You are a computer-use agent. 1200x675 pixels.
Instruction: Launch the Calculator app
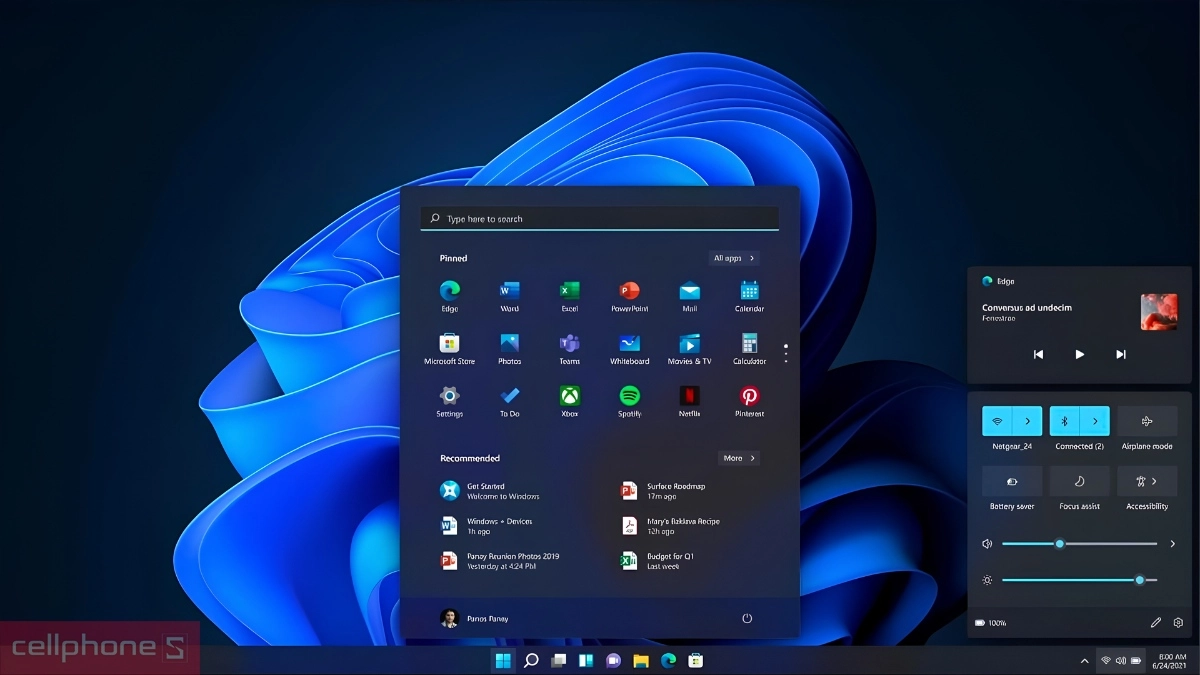(749, 348)
